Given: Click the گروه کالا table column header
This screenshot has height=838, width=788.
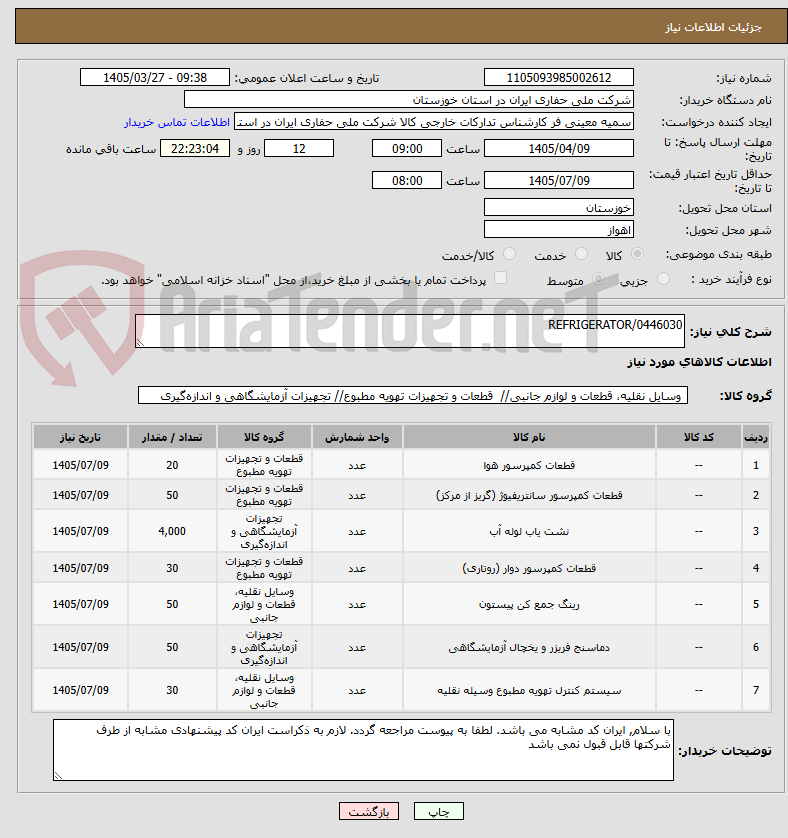Looking at the screenshot, I should click(264, 437).
